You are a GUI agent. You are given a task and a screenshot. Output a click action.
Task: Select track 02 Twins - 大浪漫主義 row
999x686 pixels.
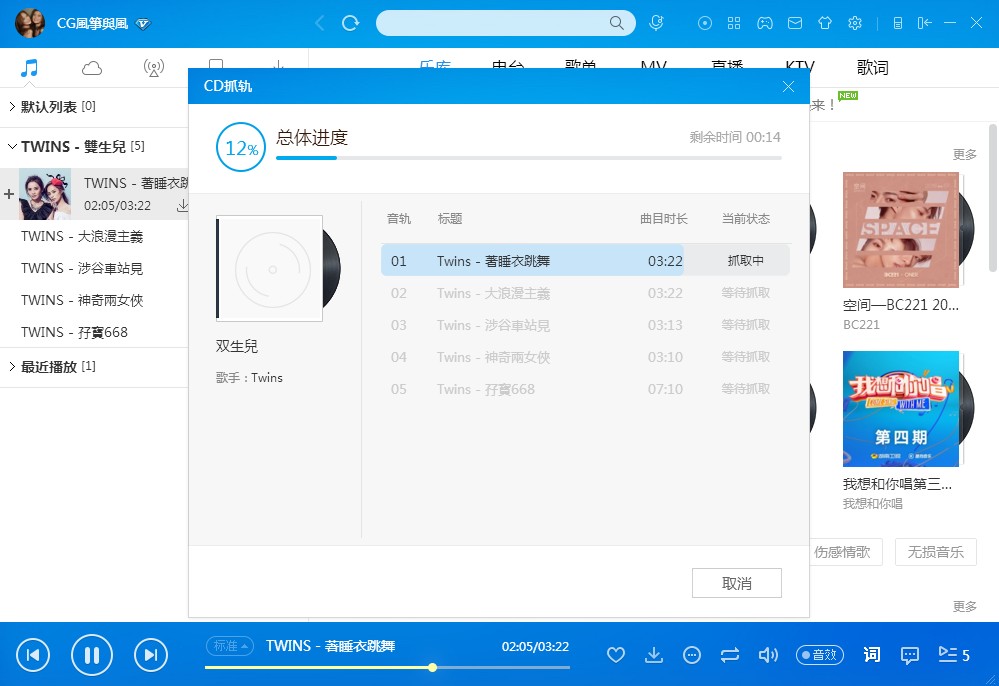586,293
